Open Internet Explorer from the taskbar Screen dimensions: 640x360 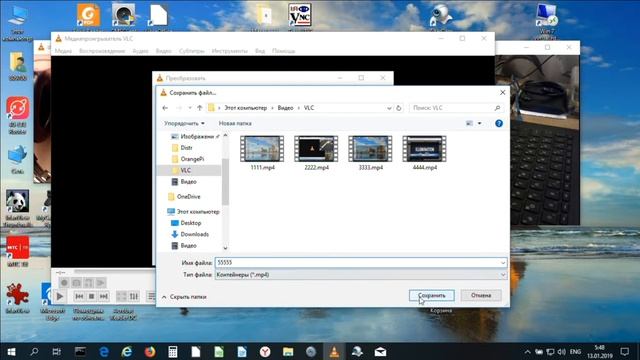click(x=127, y=351)
